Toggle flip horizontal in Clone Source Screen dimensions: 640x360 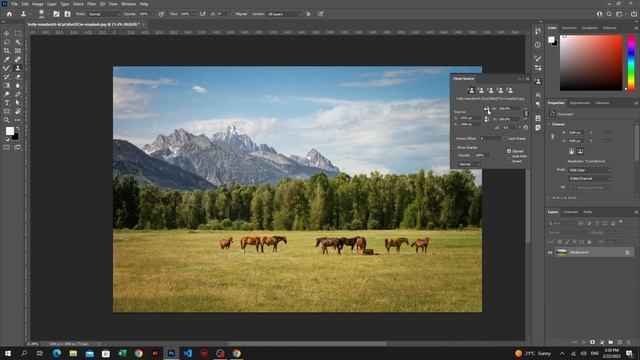[x=487, y=109]
